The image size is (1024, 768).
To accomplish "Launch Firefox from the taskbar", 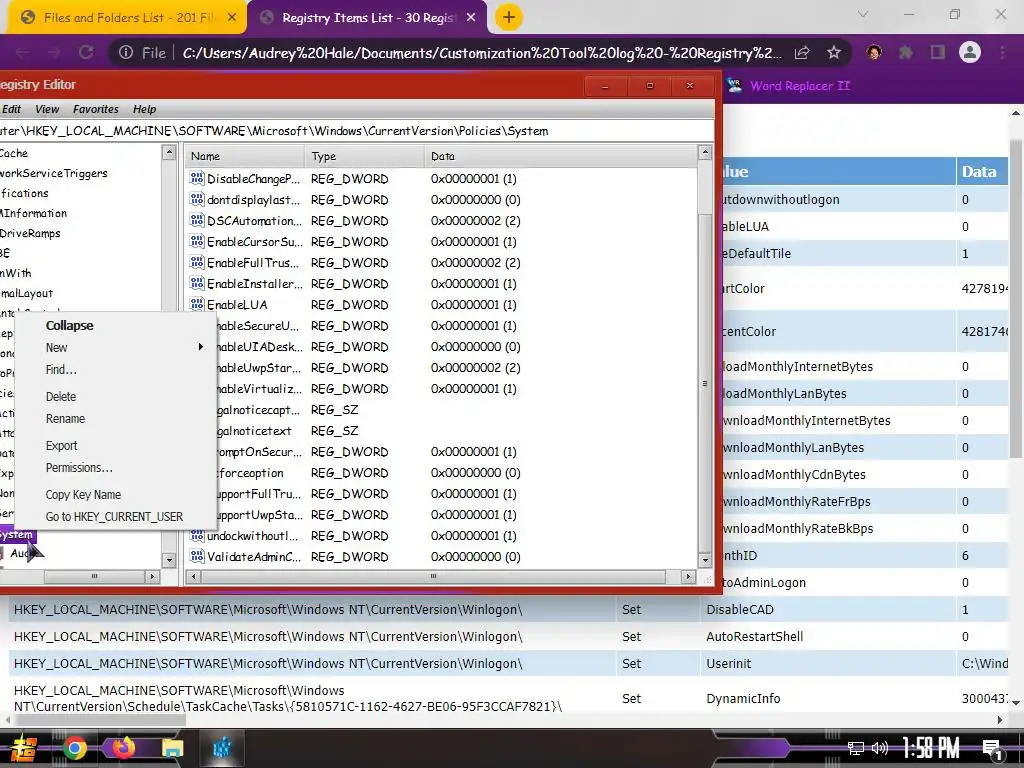I will click(123, 747).
